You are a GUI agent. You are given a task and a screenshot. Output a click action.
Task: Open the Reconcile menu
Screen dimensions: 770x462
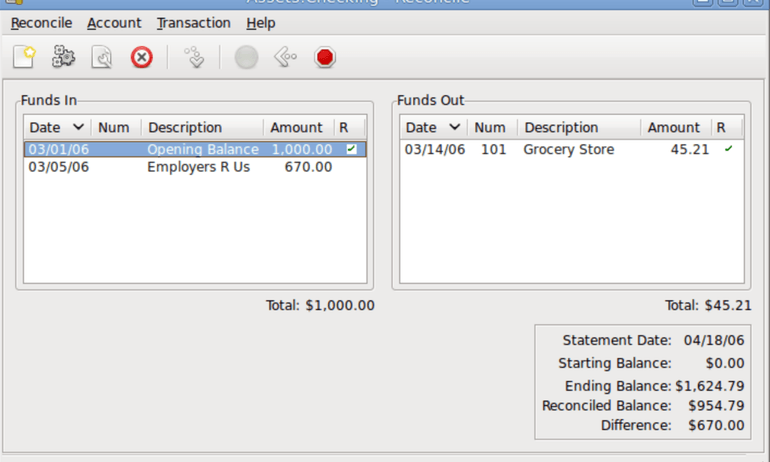41,22
